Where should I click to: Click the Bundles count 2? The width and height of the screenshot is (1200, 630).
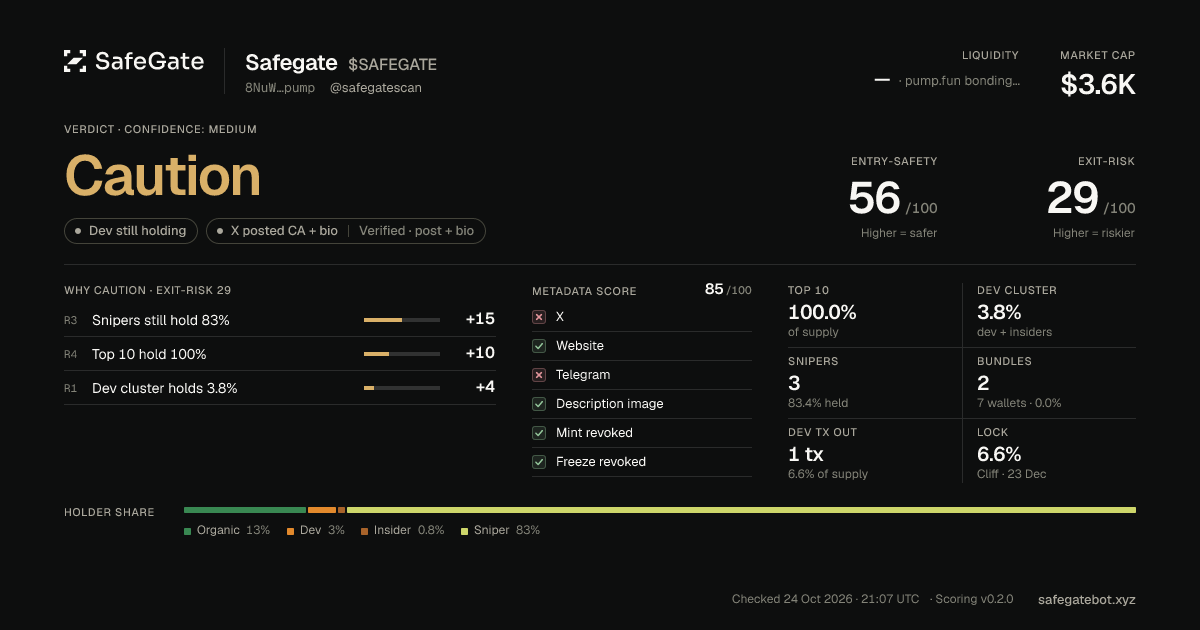click(x=983, y=383)
